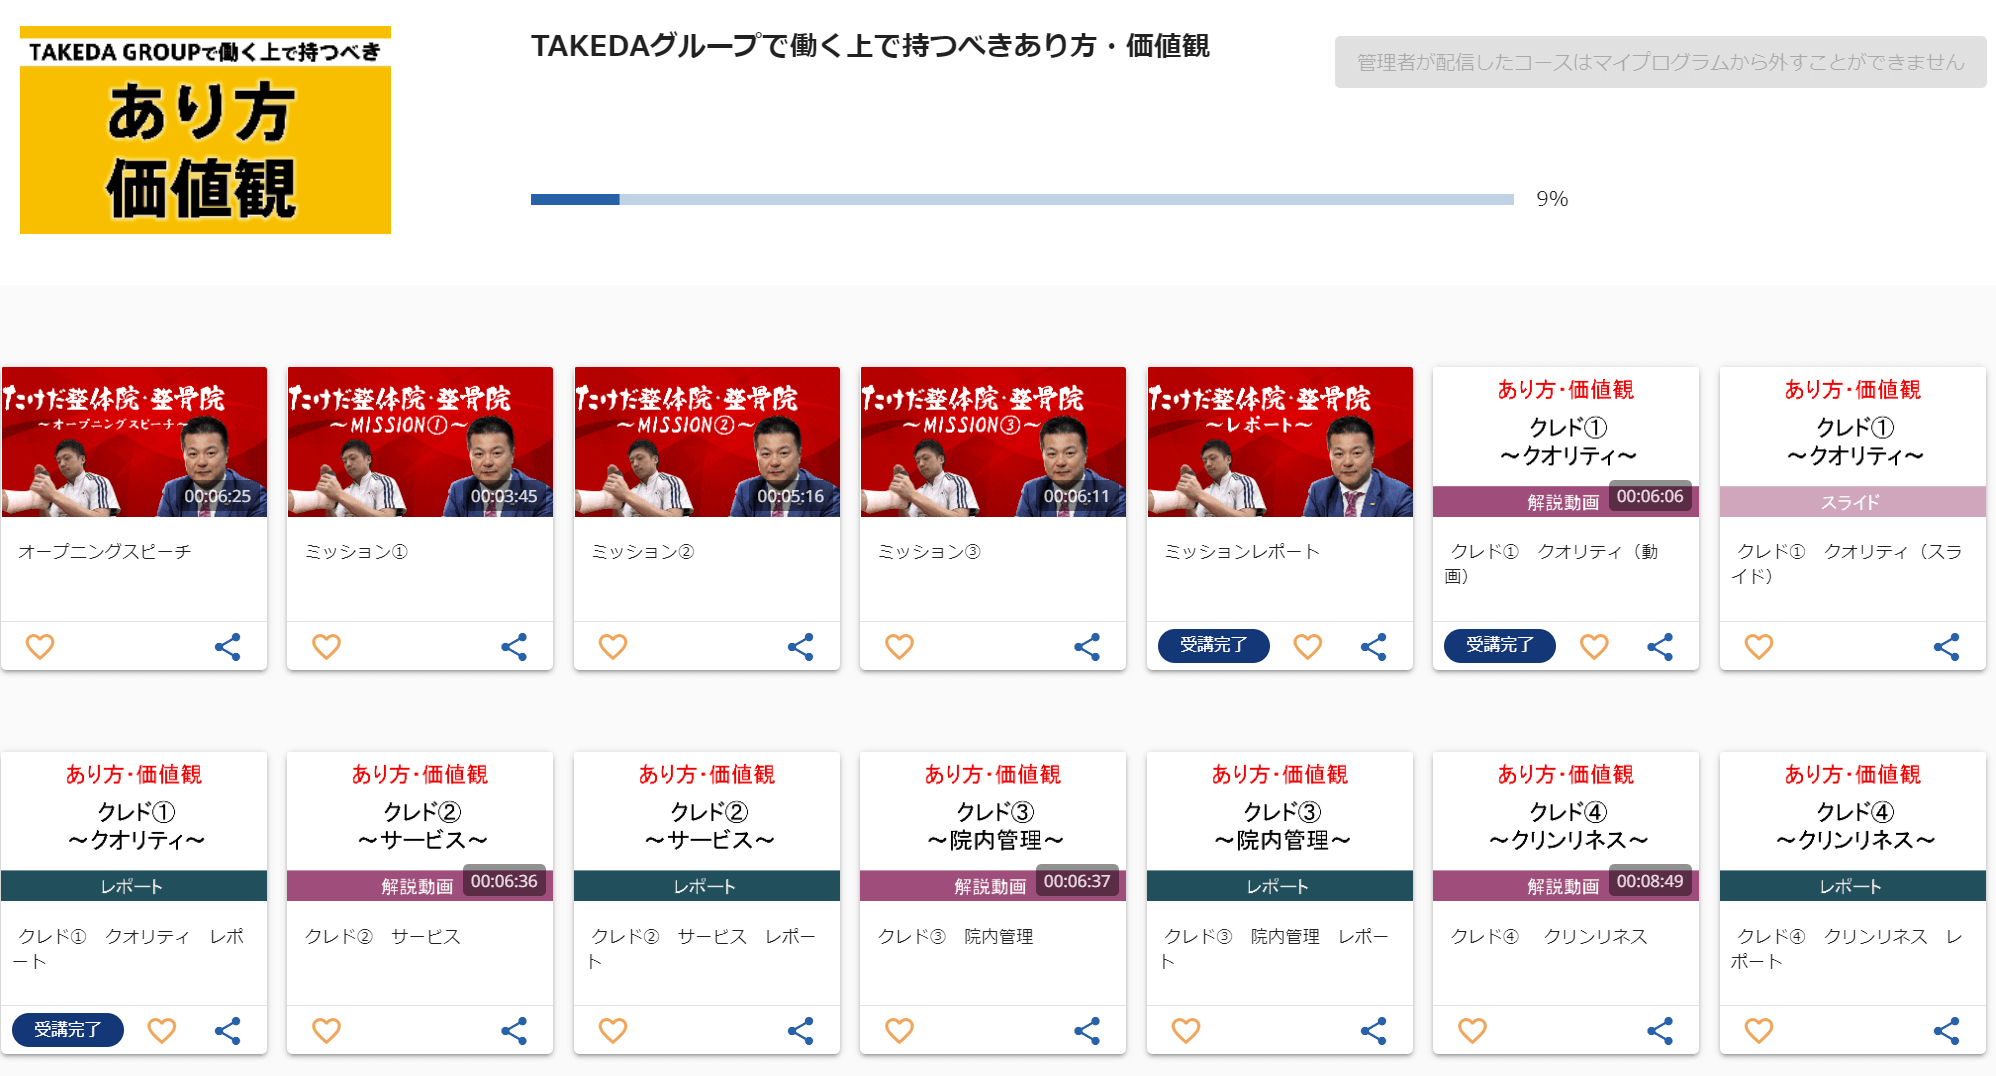Image resolution: width=1996 pixels, height=1076 pixels.
Task: Share the クレド④ クリンリネス レポート card
Action: tap(1947, 1031)
